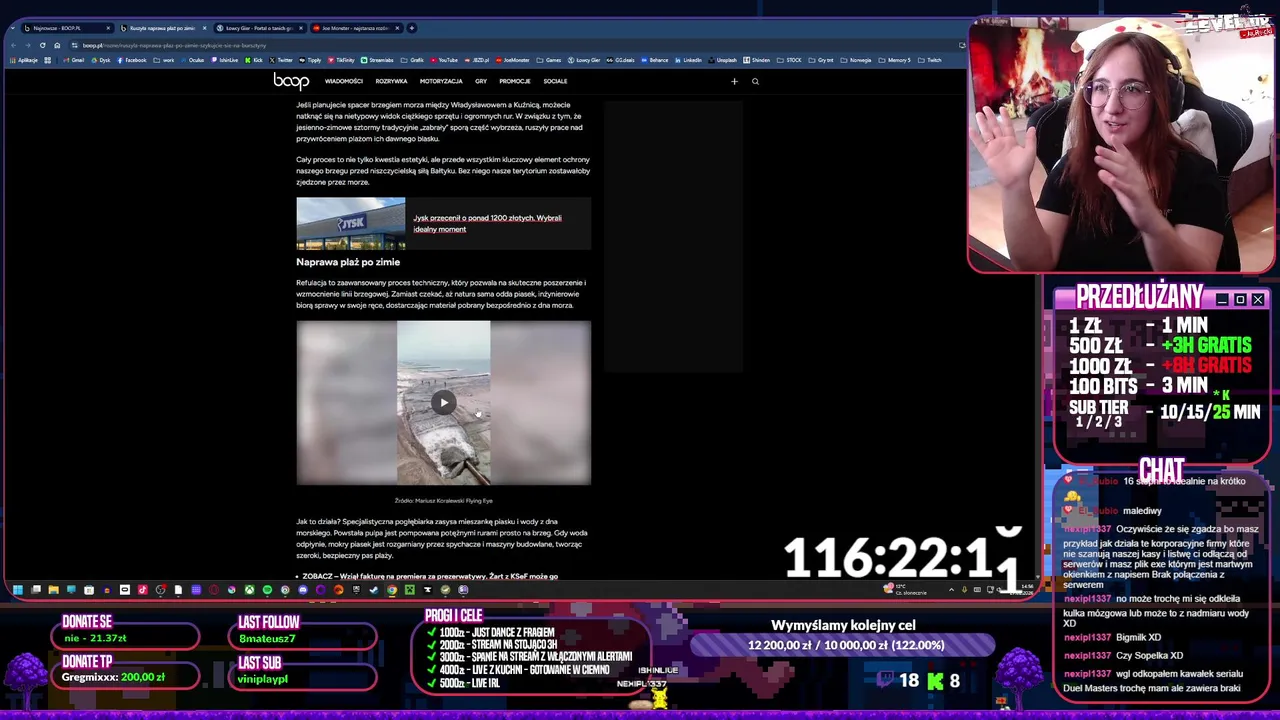Open the boop site search icon
Screen dimensions: 1280x720
pyautogui.click(x=755, y=81)
